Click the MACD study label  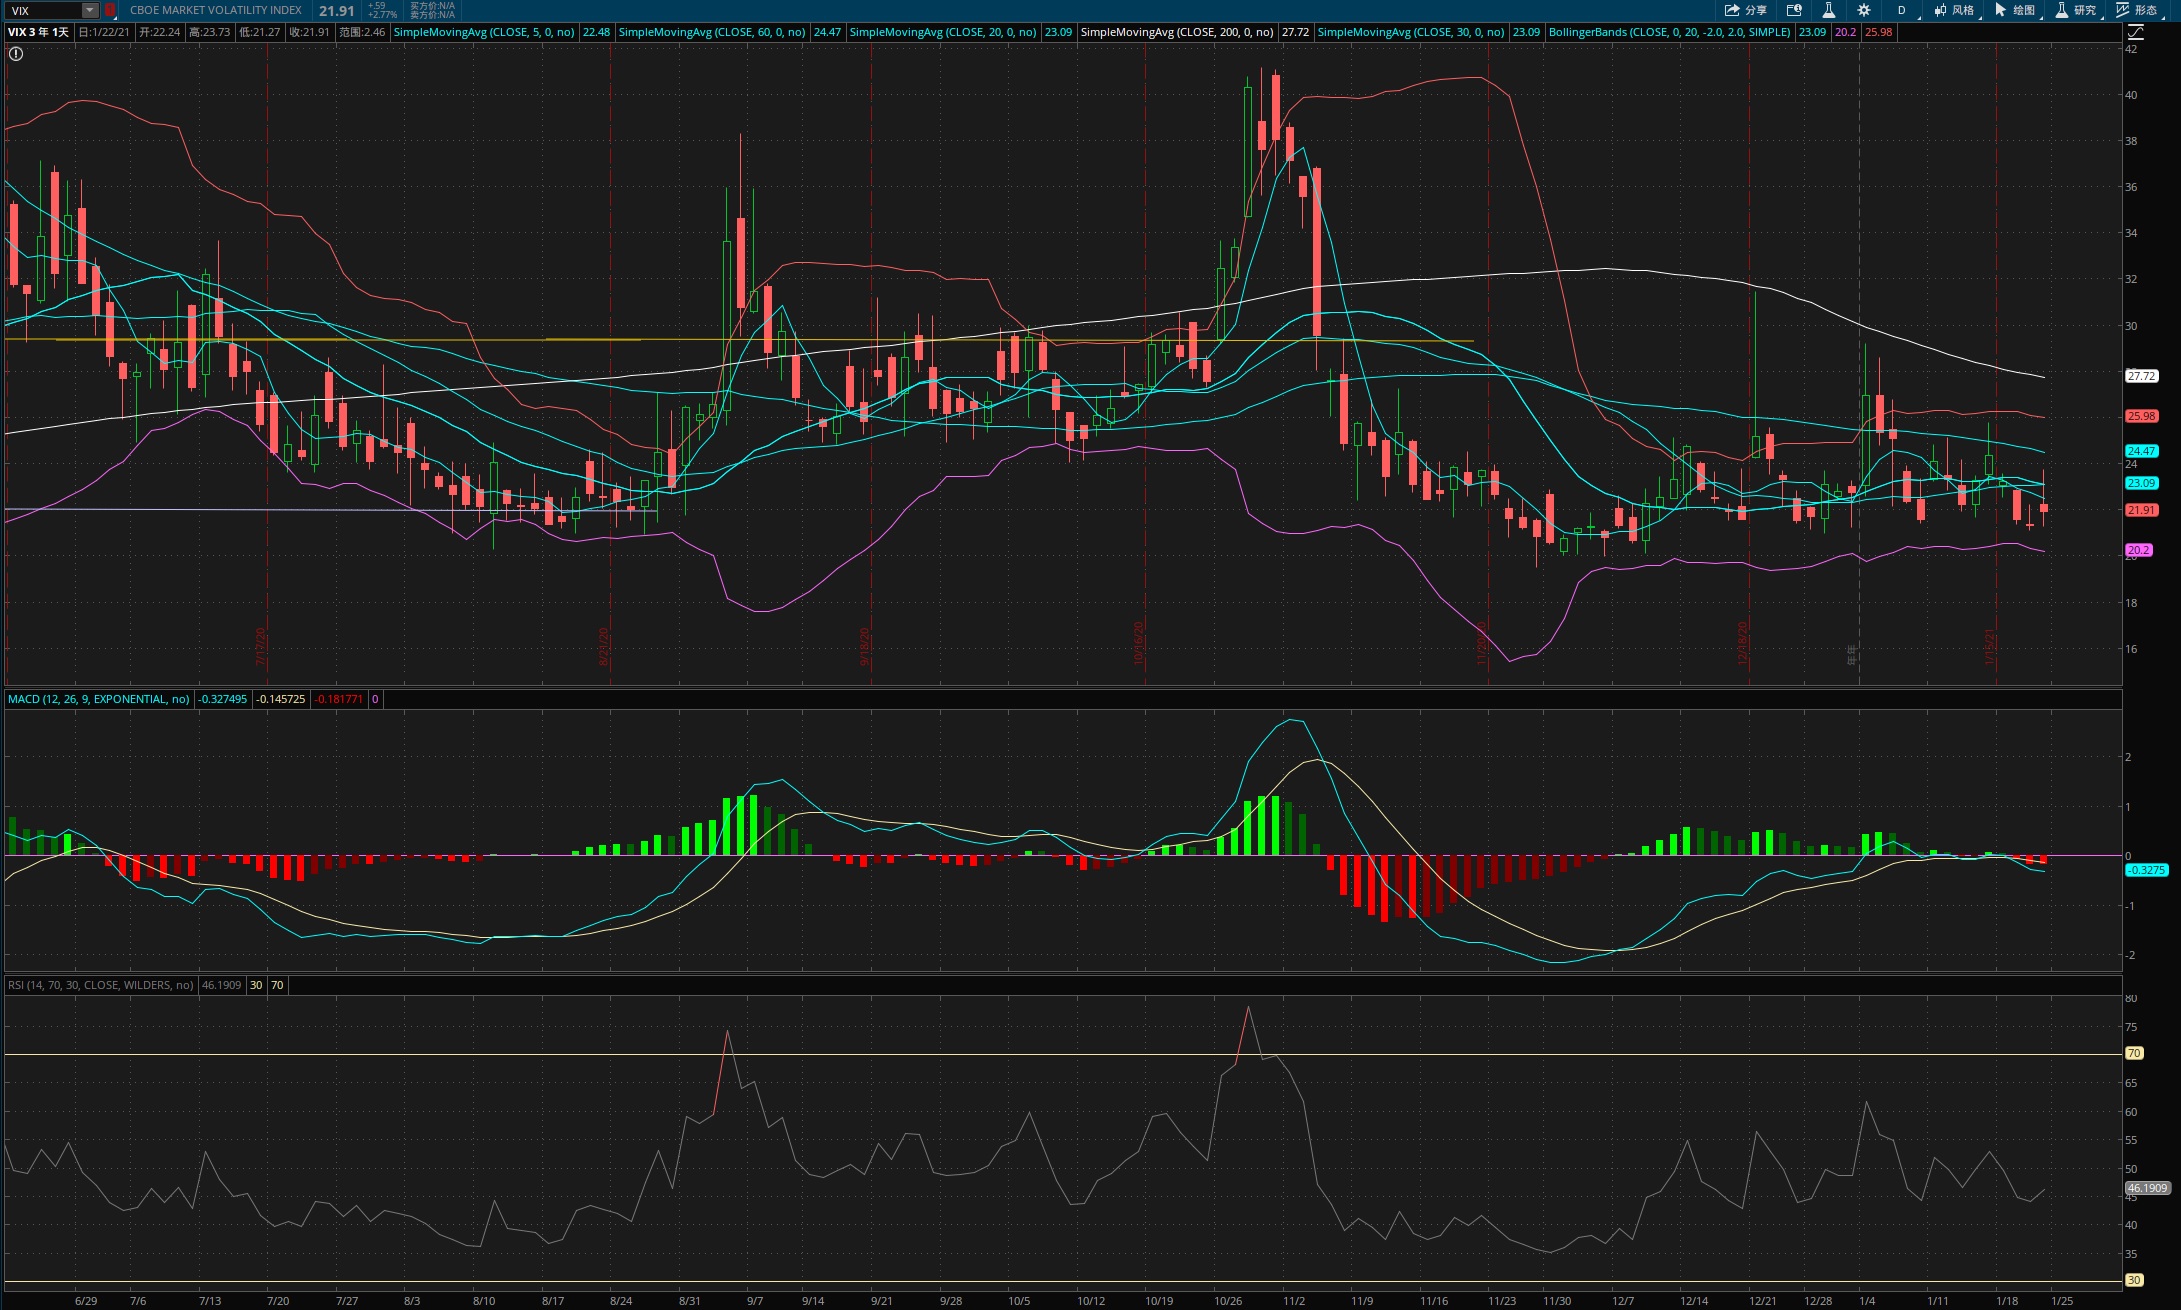click(x=98, y=699)
